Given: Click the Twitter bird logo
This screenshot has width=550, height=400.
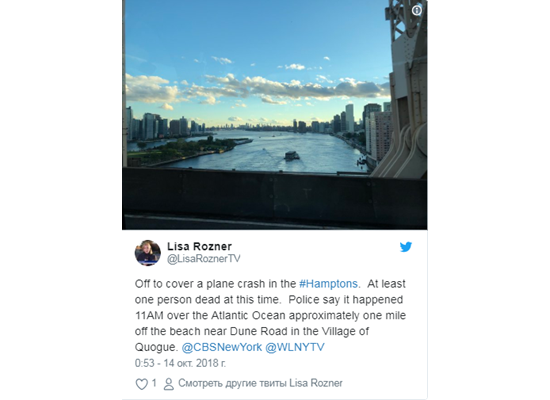Looking at the screenshot, I should pos(406,247).
